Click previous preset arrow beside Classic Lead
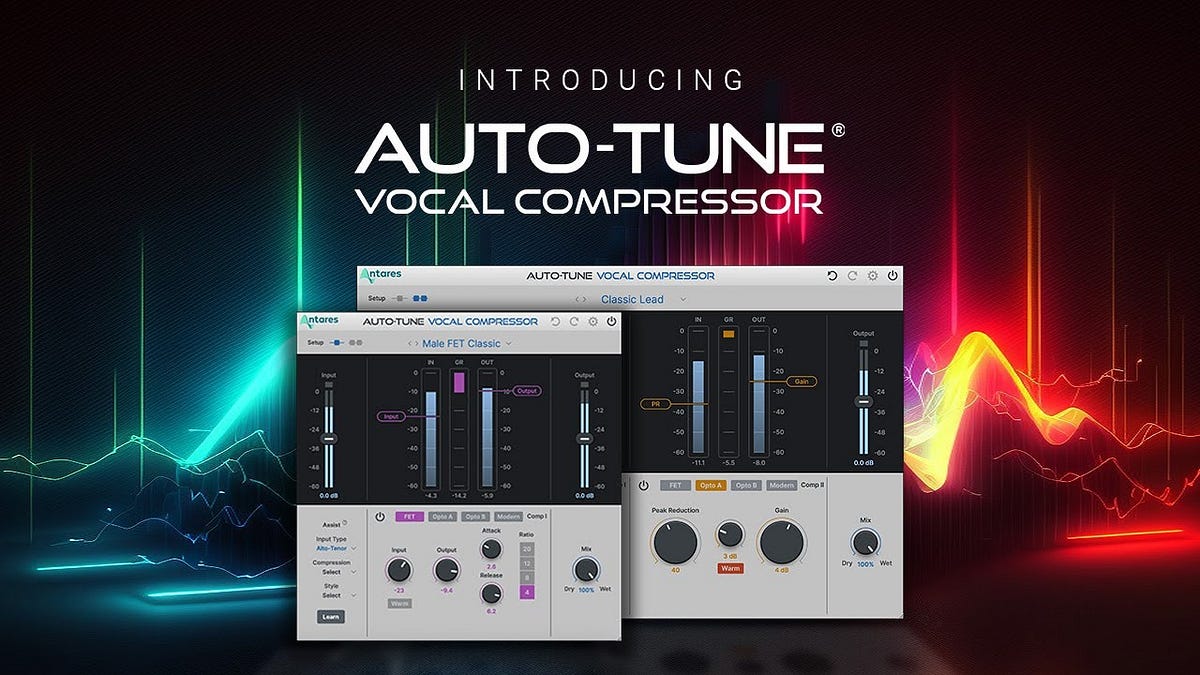Screen dimensions: 1200x675 [577, 299]
